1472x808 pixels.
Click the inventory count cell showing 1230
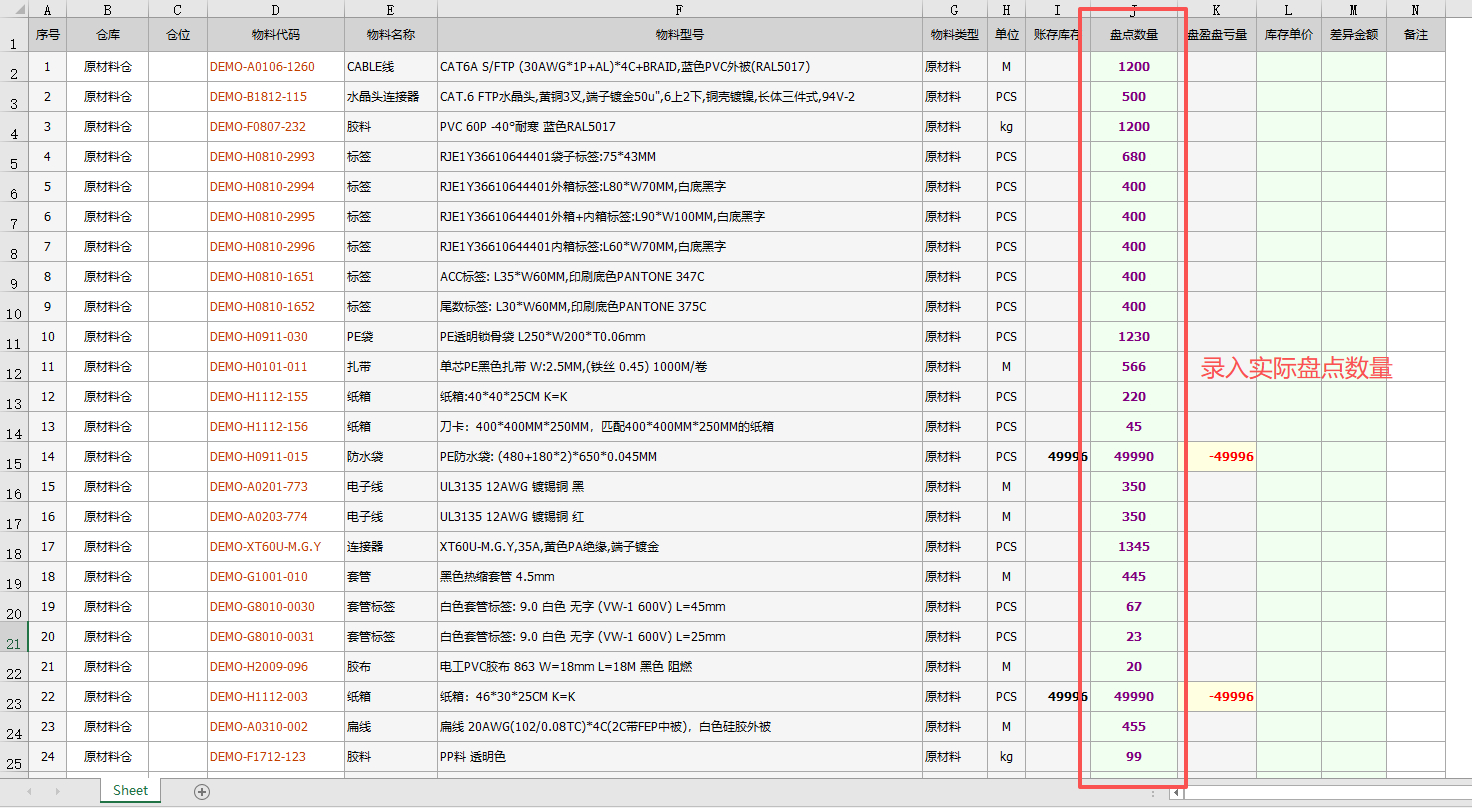pos(1134,337)
